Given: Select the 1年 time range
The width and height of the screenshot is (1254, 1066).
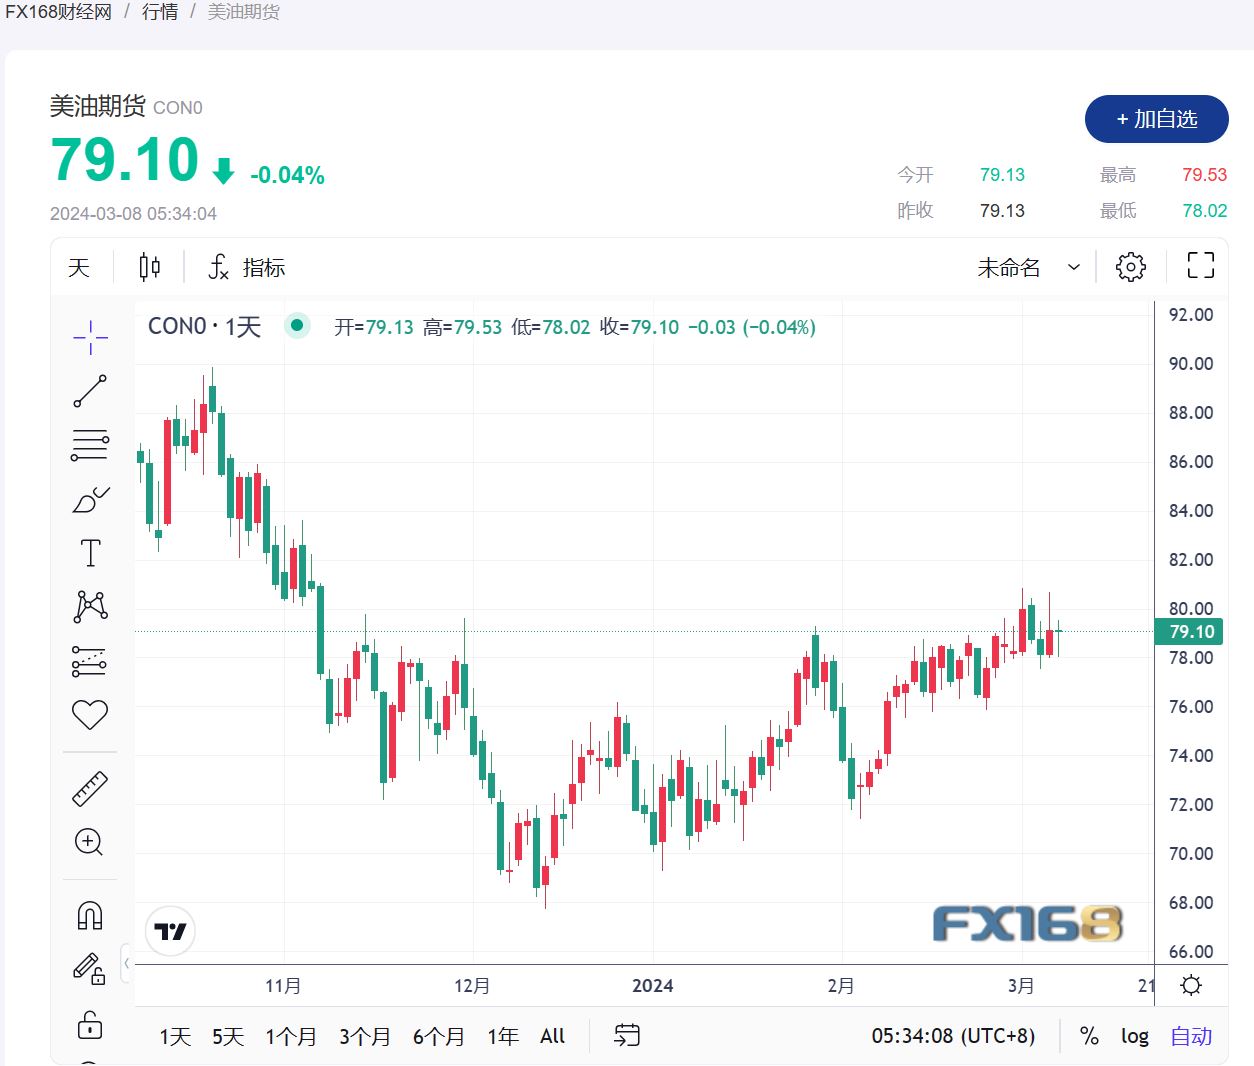Looking at the screenshot, I should click(x=503, y=1036).
